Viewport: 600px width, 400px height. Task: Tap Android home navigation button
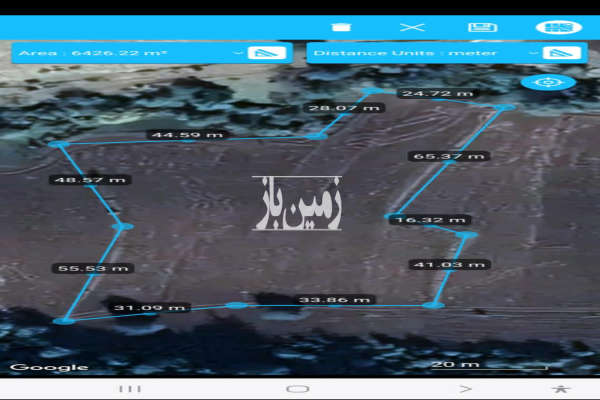(x=298, y=388)
